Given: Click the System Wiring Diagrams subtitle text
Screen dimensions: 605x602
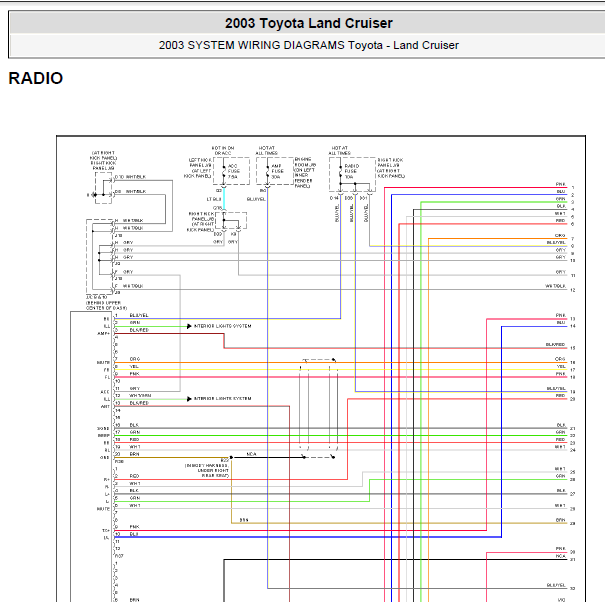Looking at the screenshot, I should (x=309, y=45).
